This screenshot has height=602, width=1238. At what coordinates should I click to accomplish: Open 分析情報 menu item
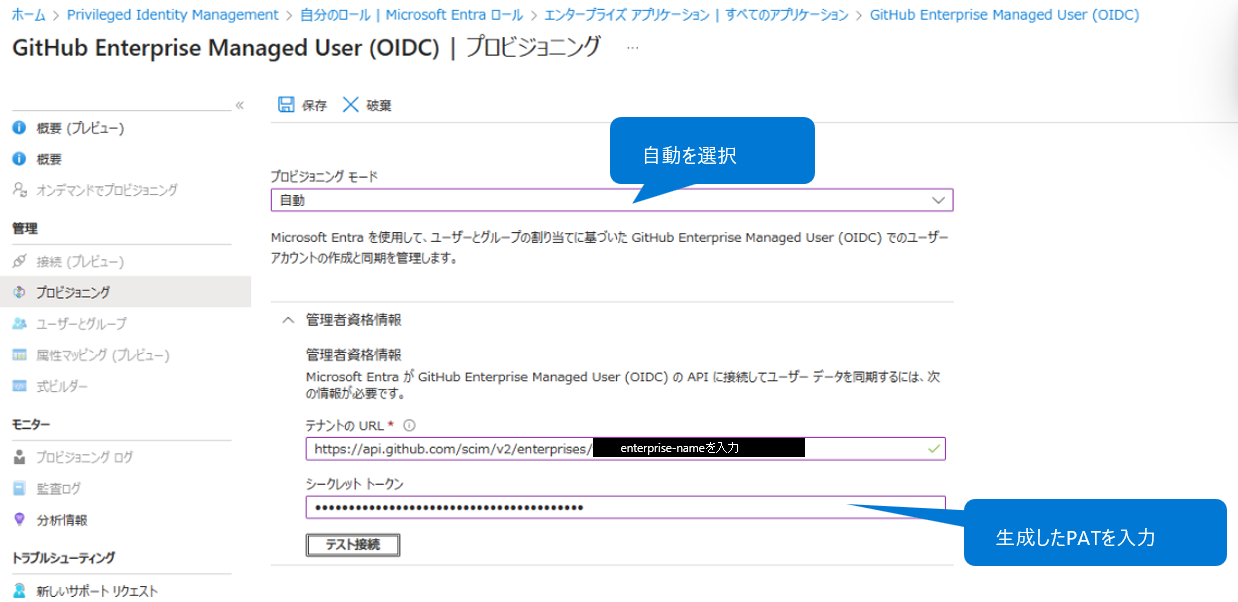point(62,520)
